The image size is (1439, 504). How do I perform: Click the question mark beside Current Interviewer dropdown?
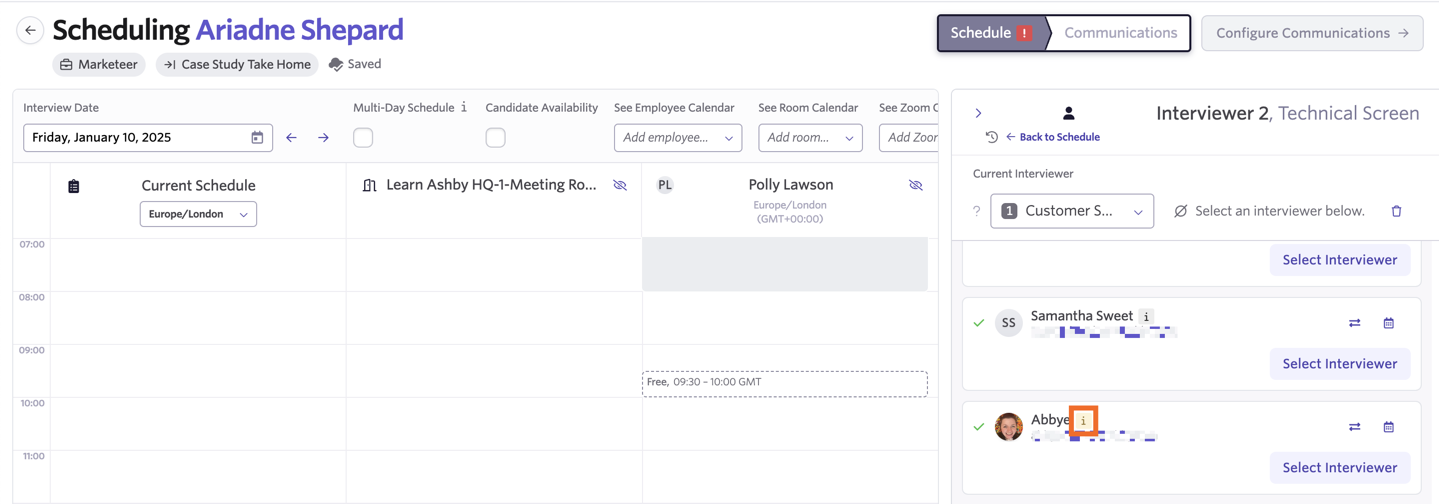tap(977, 211)
